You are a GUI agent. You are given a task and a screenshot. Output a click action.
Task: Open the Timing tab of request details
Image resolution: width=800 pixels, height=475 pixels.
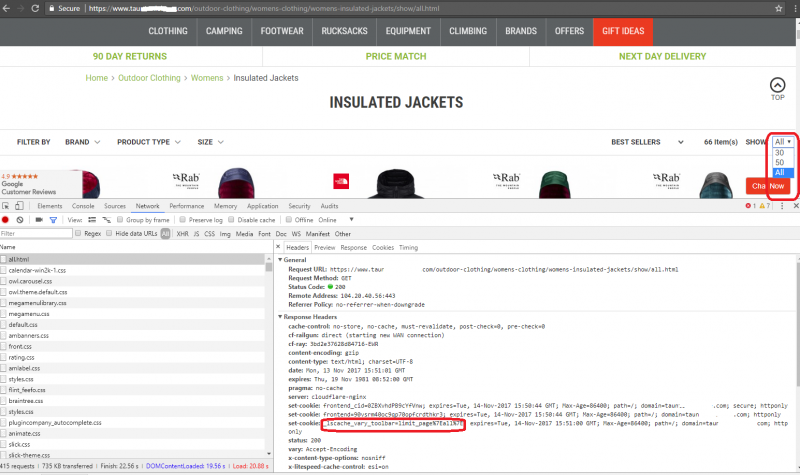click(408, 247)
